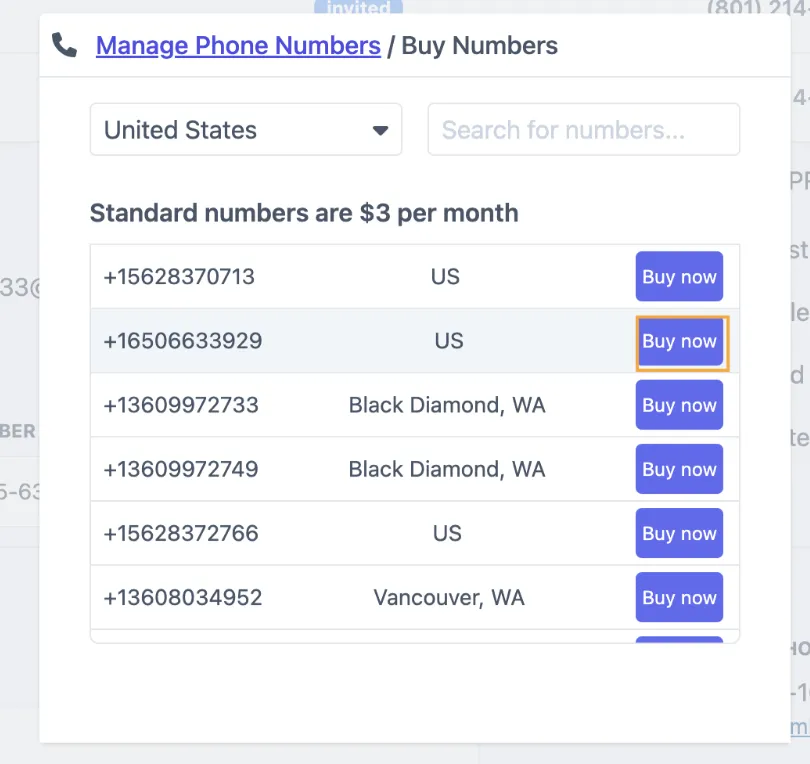Open the Manage Phone Numbers link

pyautogui.click(x=238, y=45)
